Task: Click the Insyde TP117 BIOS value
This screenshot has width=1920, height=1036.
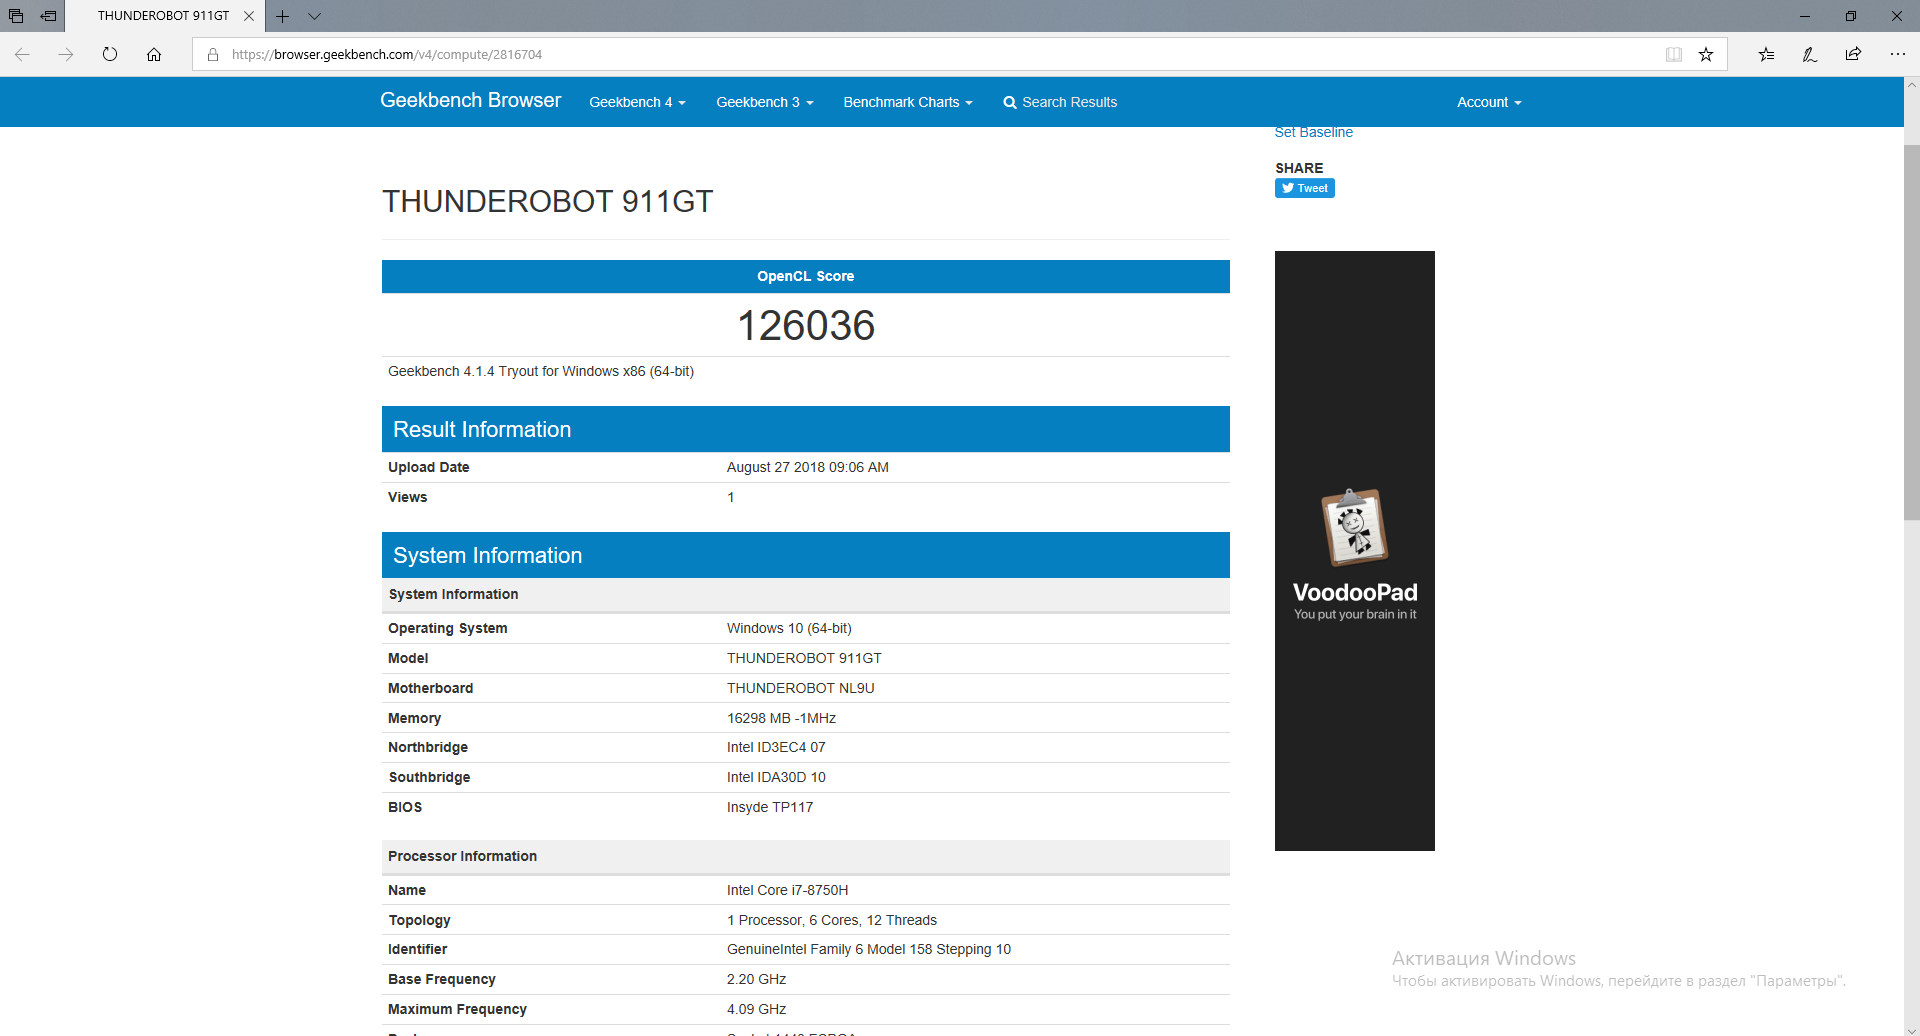Action: 770,807
